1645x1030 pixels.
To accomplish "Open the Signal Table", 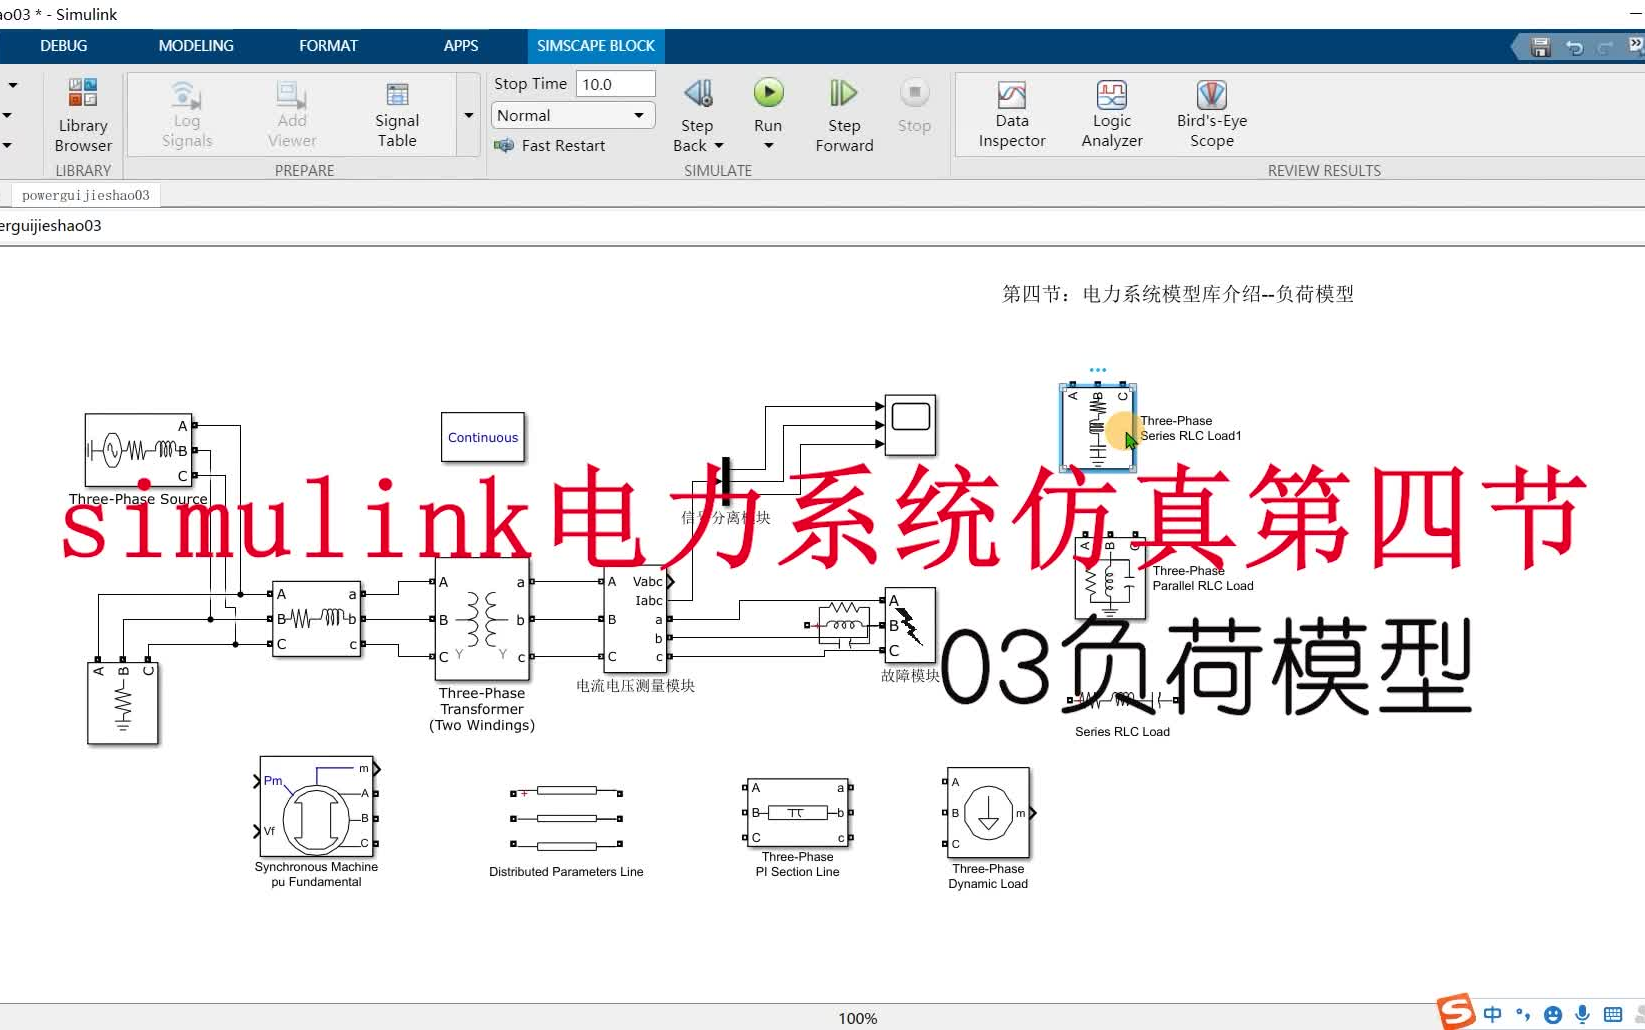I will (397, 115).
